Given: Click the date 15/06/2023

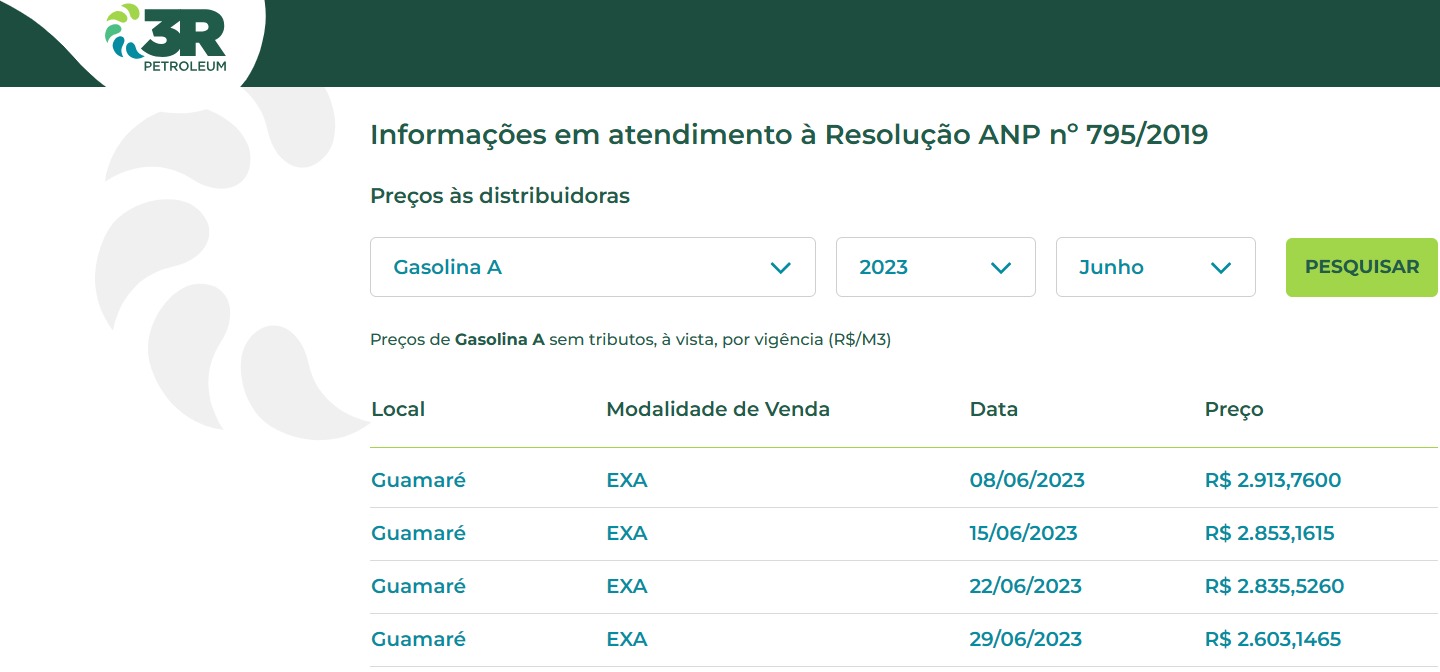Looking at the screenshot, I should (x=1023, y=533).
